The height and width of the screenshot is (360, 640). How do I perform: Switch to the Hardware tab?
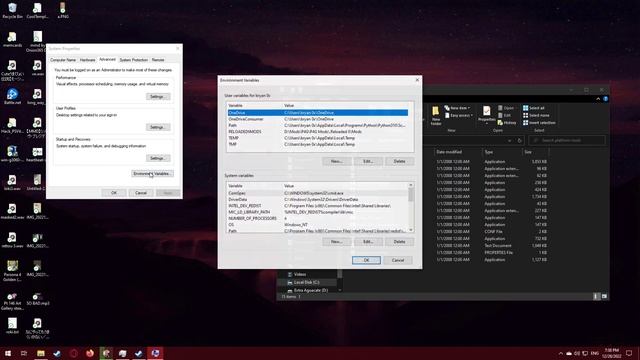[x=87, y=60]
